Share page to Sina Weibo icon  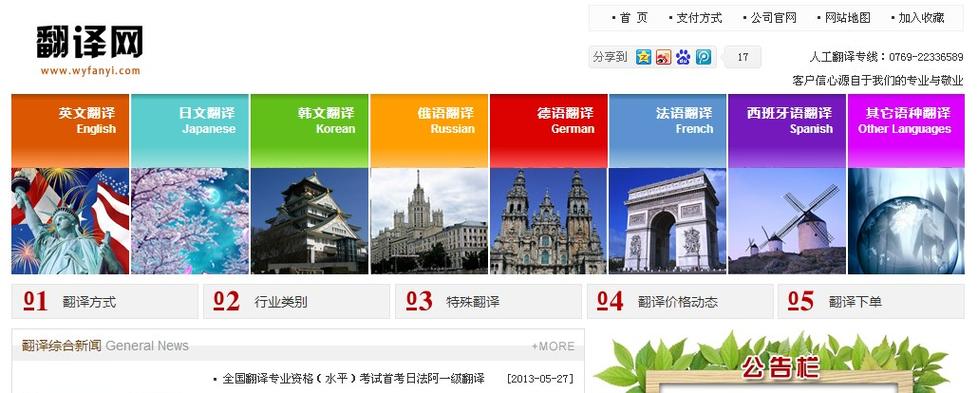[664, 57]
